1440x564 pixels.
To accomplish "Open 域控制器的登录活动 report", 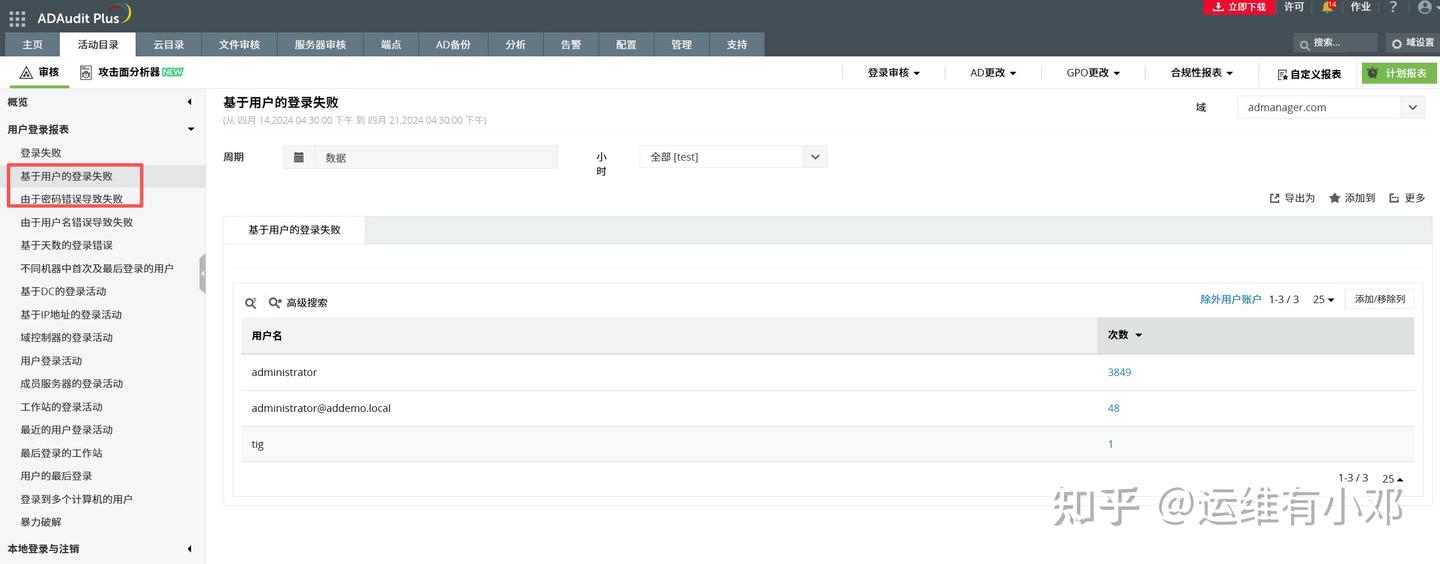I will (67, 337).
